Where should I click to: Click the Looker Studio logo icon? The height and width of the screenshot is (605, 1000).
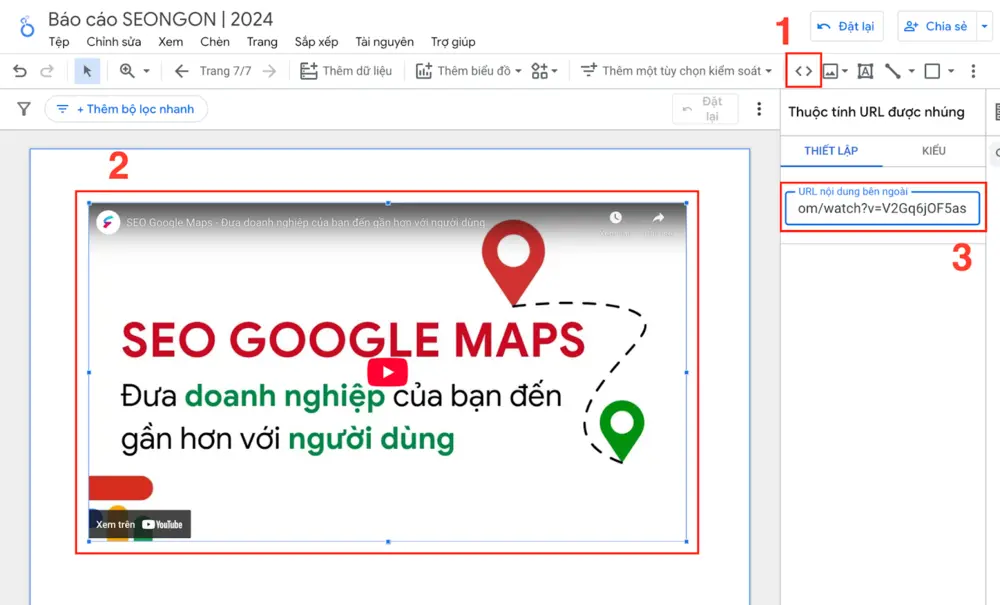(27, 27)
